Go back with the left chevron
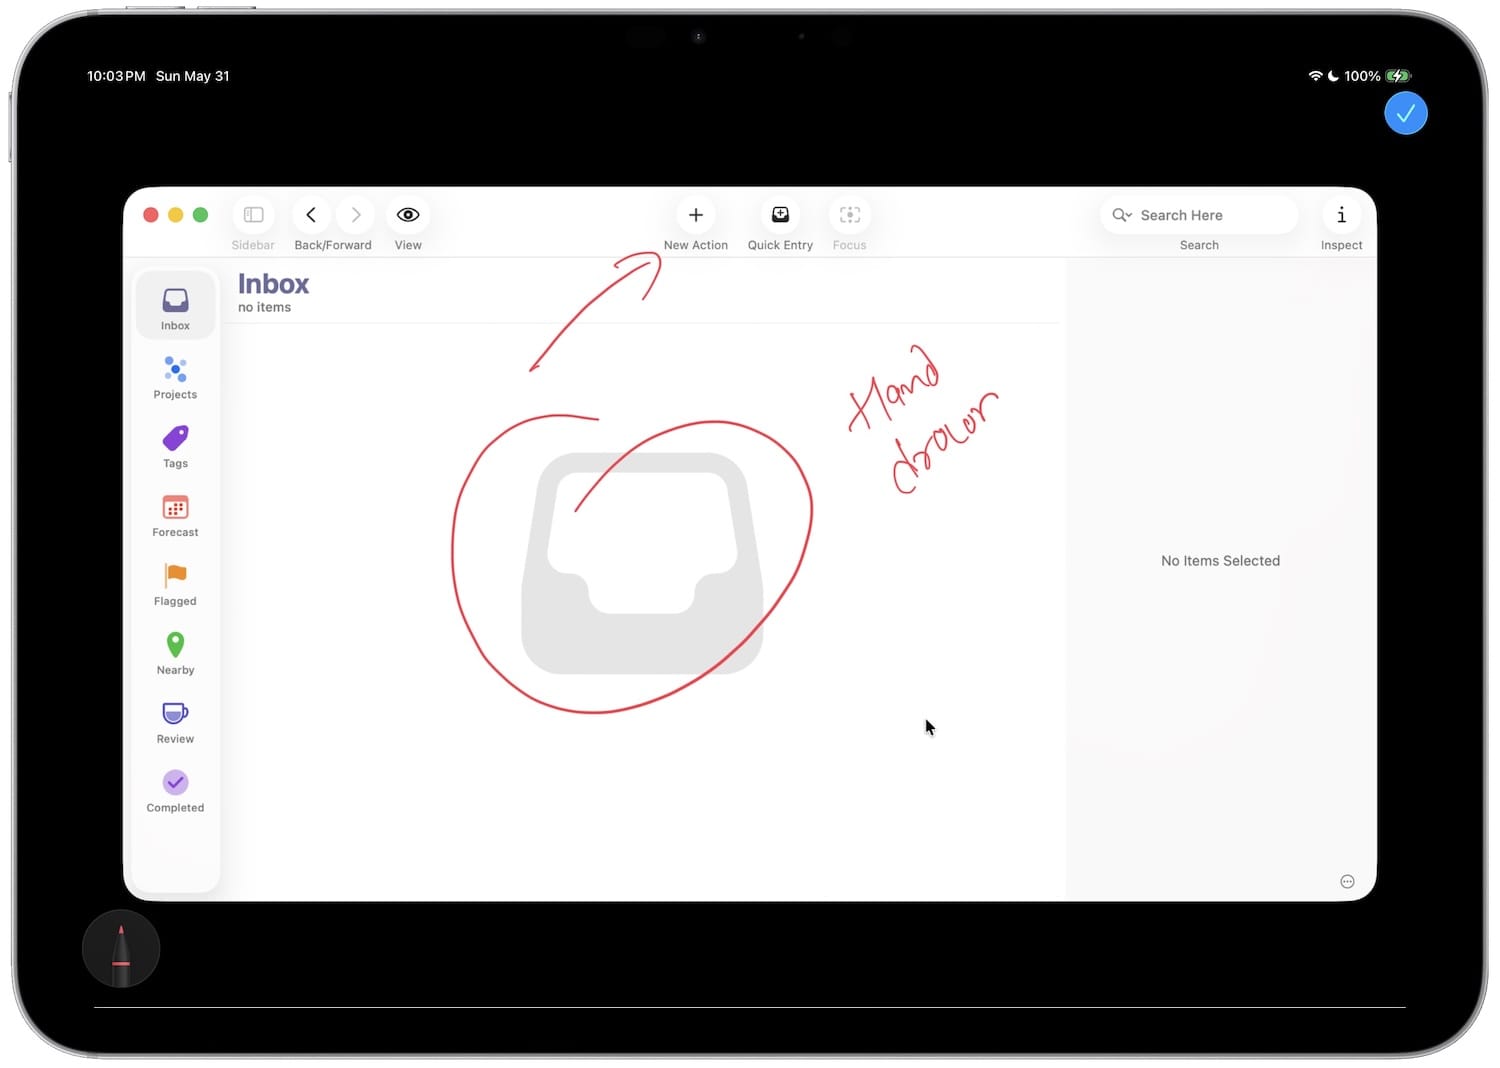The width and height of the screenshot is (1500, 1068). pos(311,215)
